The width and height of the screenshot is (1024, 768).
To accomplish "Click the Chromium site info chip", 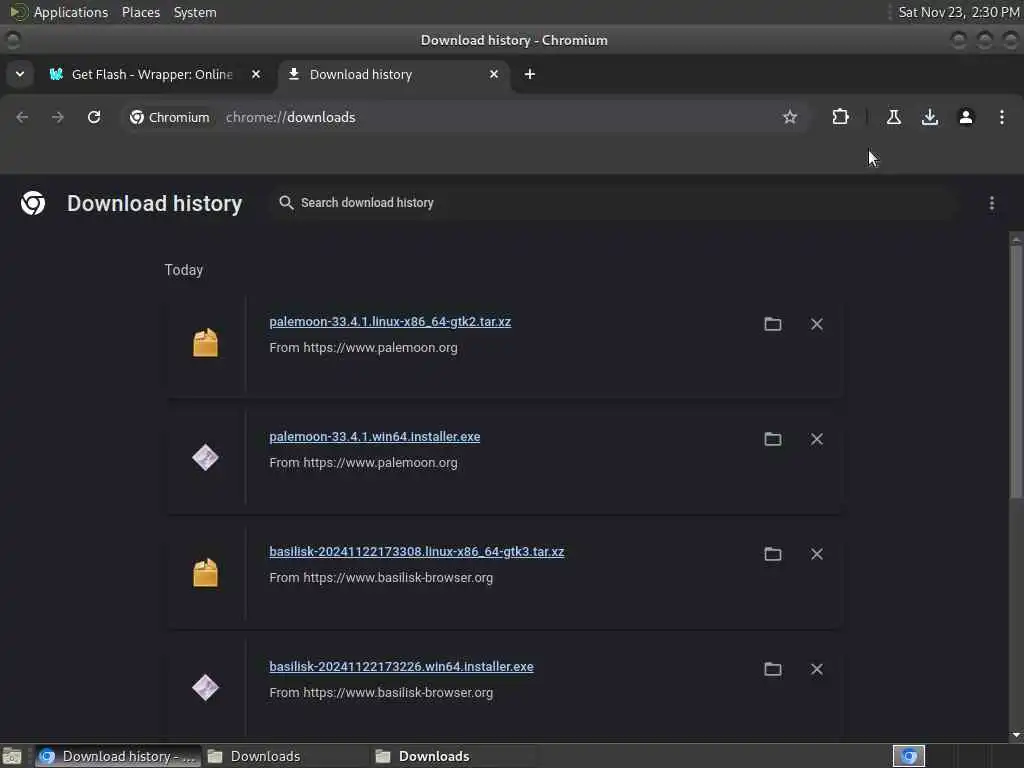I will [170, 117].
